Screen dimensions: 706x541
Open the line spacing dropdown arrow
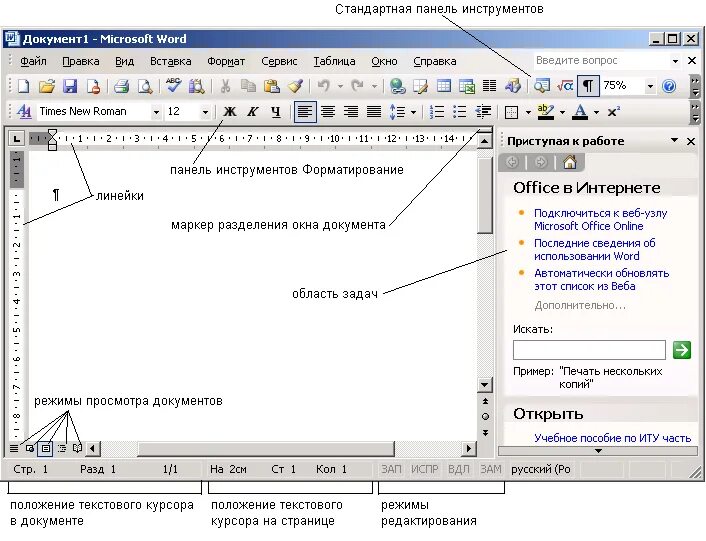(x=413, y=112)
